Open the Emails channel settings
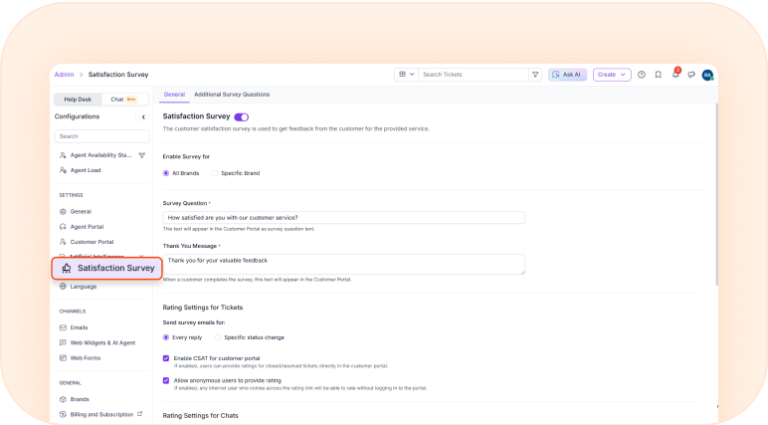 [x=79, y=328]
